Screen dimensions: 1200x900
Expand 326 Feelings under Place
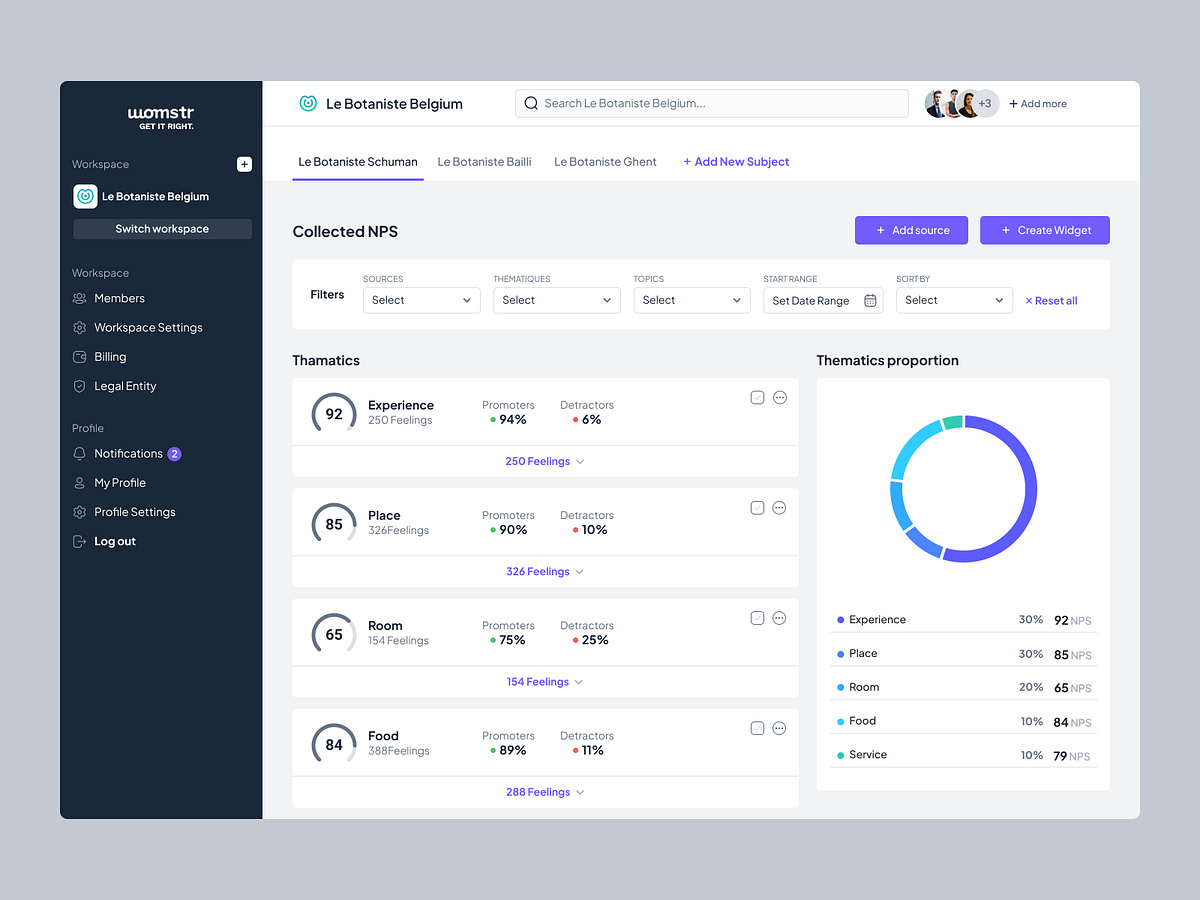[x=545, y=572]
